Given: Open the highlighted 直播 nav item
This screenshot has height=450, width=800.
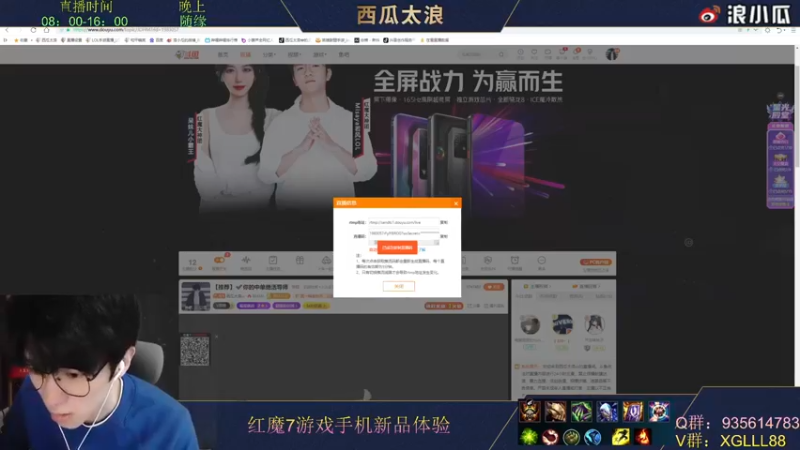Looking at the screenshot, I should (245, 55).
